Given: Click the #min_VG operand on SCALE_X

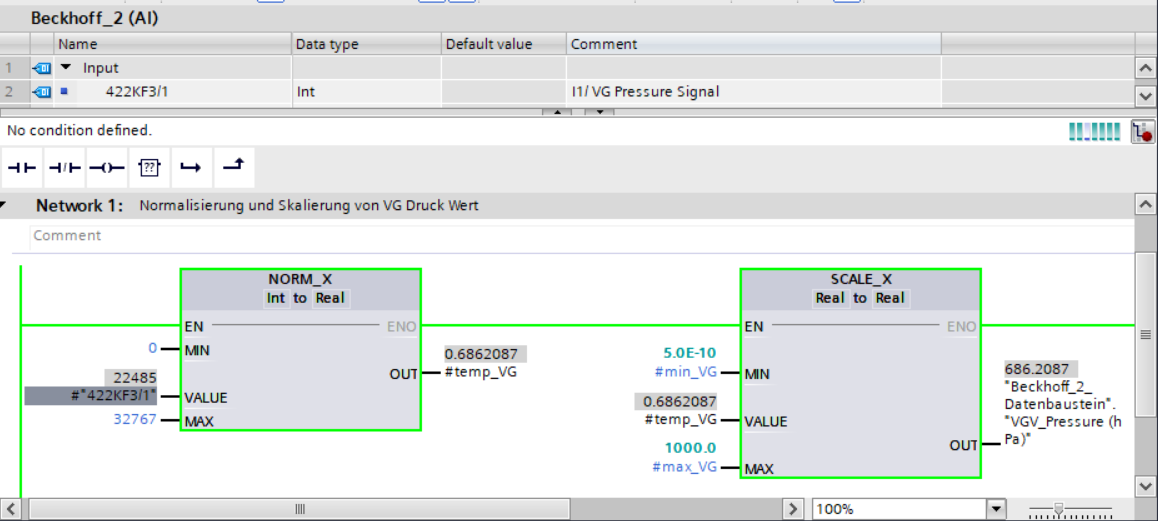Looking at the screenshot, I should coord(685,373).
